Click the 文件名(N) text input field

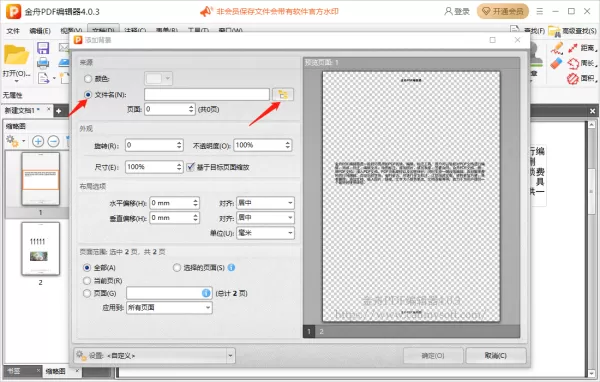pyautogui.click(x=207, y=95)
